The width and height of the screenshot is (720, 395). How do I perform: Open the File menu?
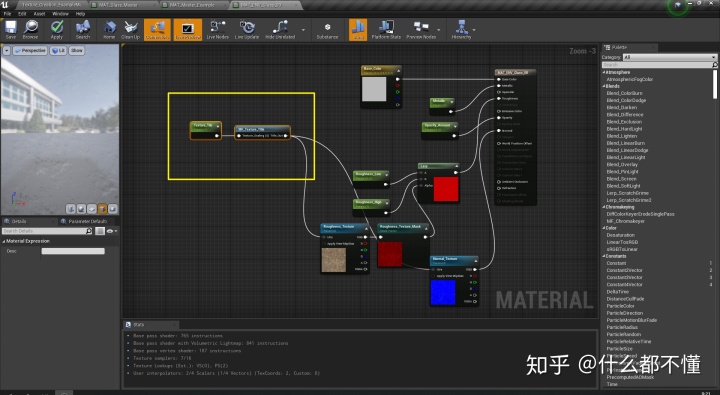[7, 14]
